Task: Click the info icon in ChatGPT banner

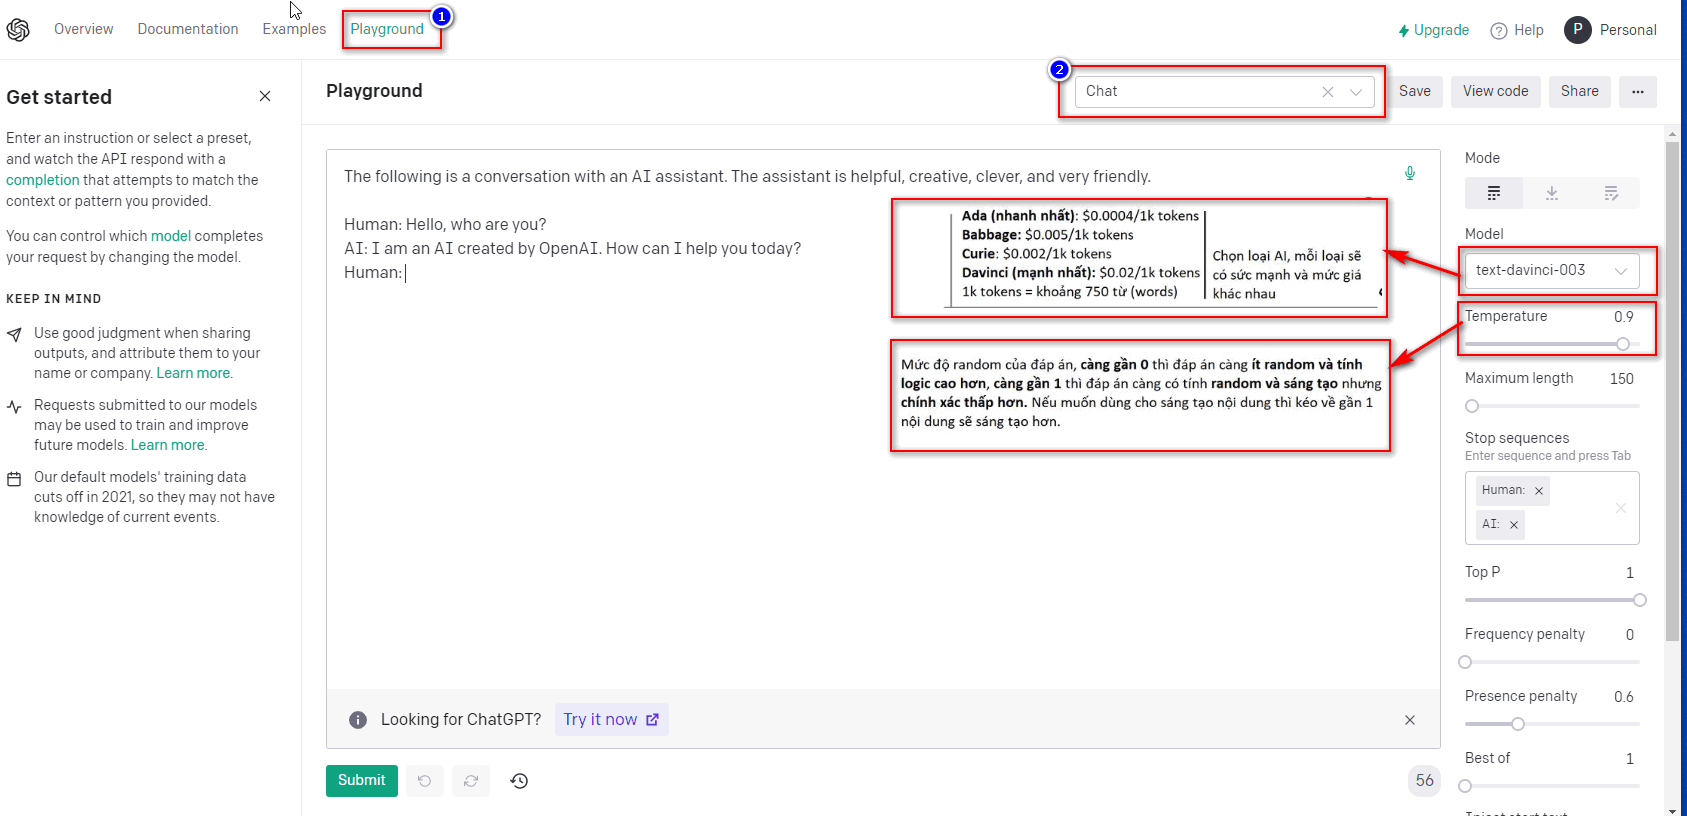Action: [x=358, y=720]
